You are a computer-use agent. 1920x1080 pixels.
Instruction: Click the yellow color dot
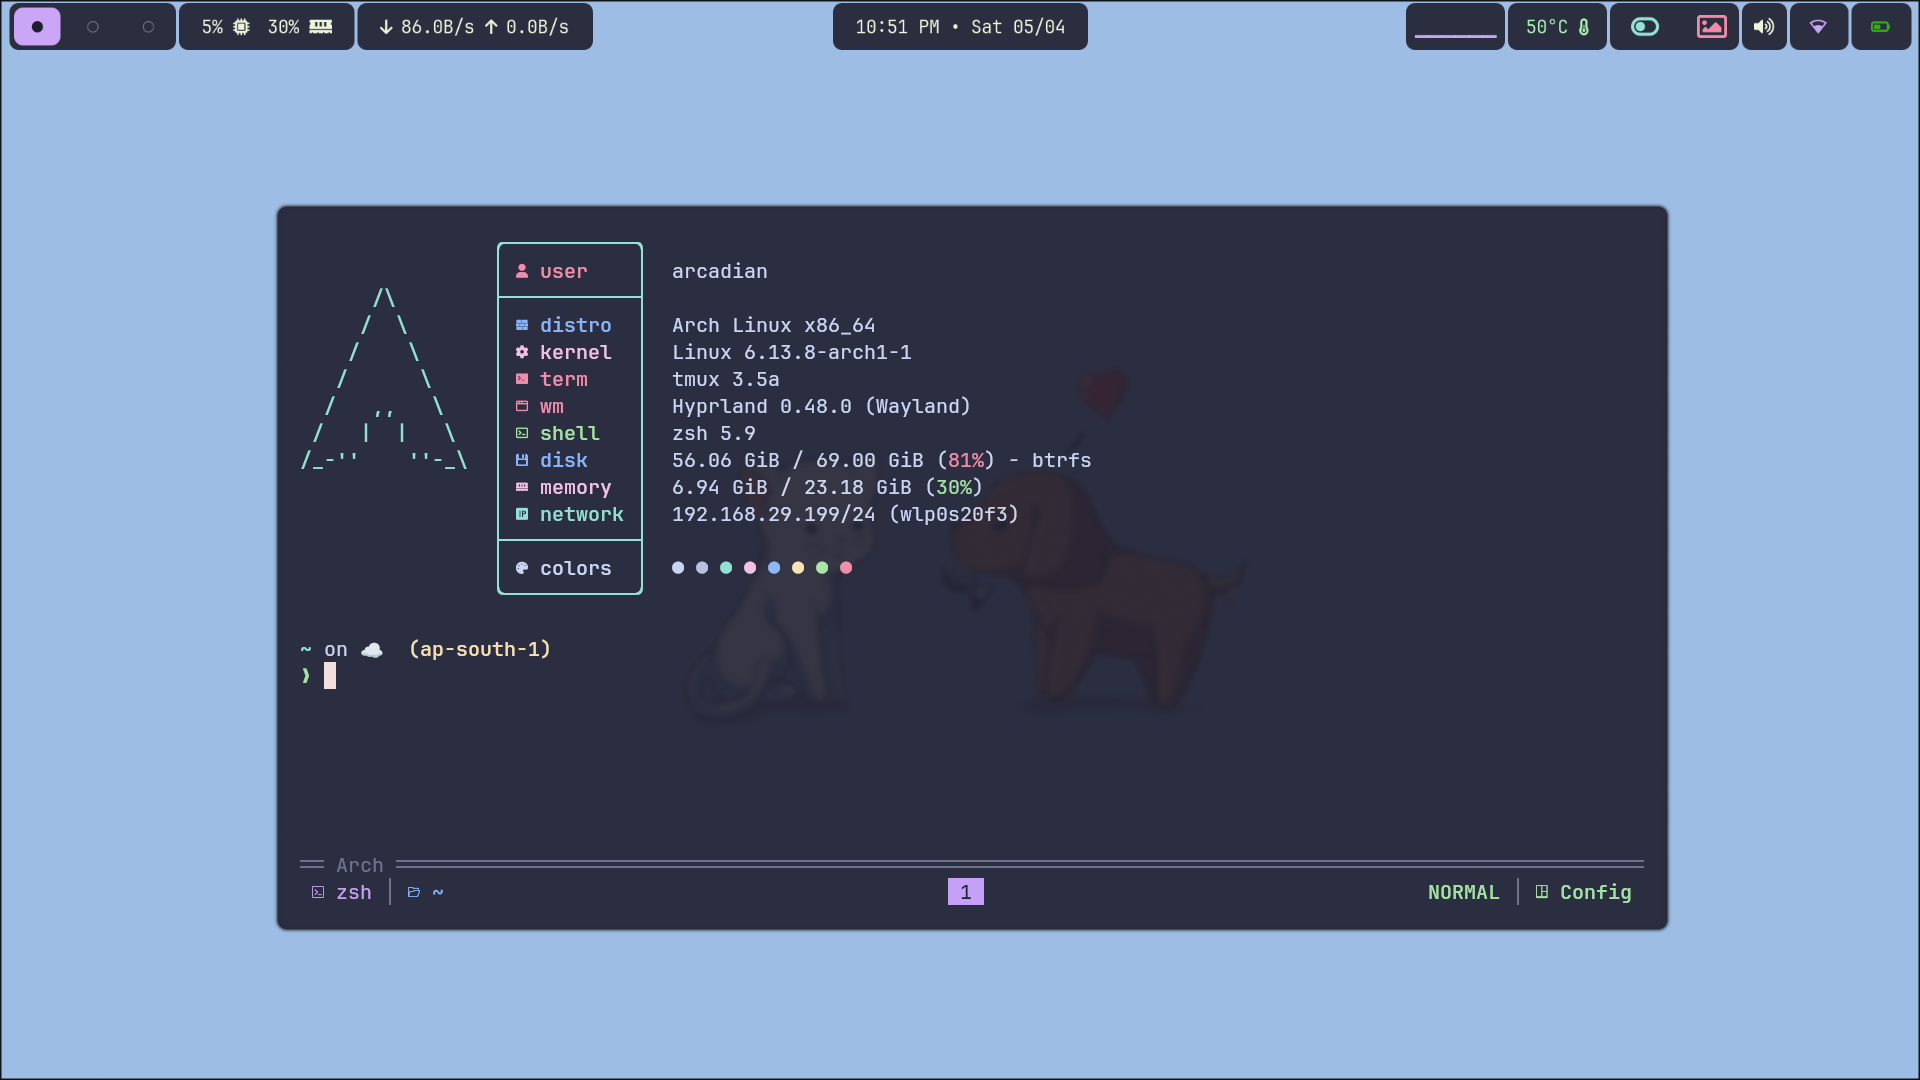[798, 567]
